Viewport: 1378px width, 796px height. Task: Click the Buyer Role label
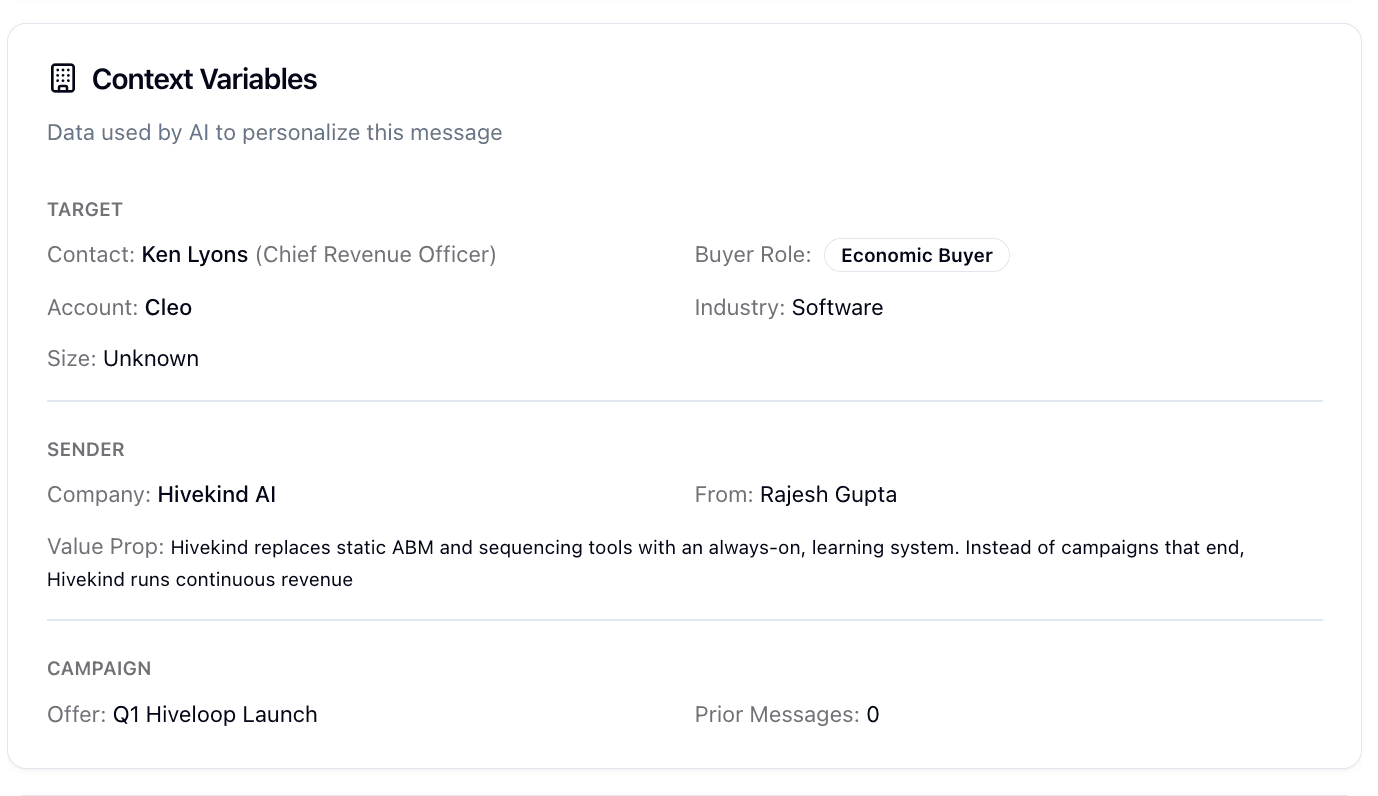tap(752, 255)
